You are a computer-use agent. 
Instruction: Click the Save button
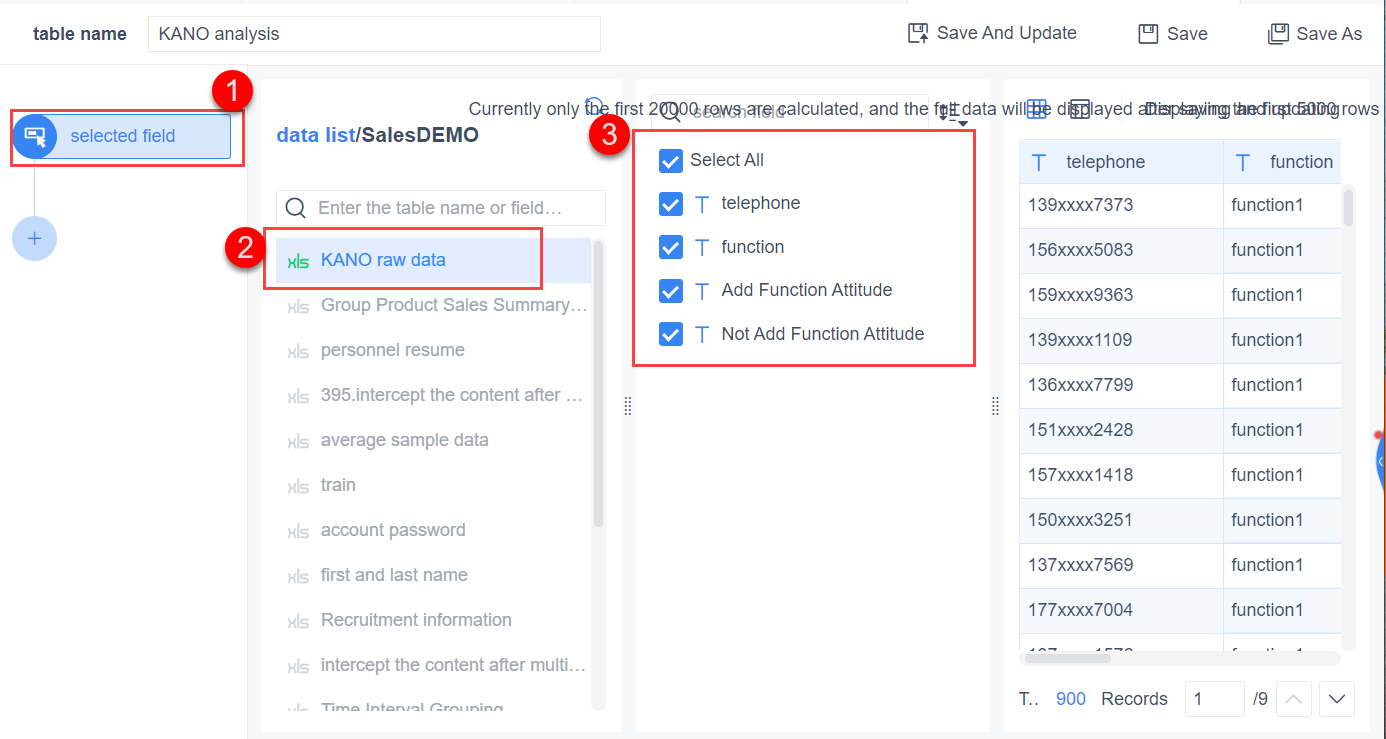[1174, 34]
